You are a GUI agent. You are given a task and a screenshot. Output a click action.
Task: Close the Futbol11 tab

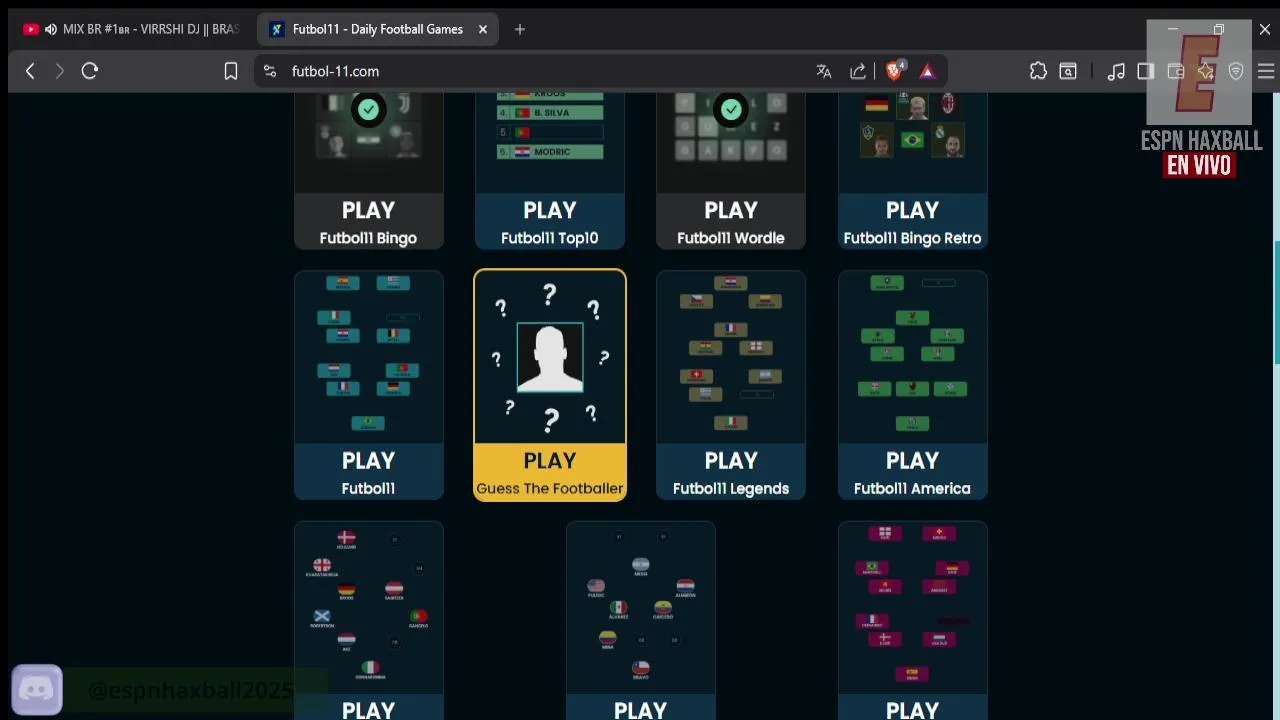(x=482, y=29)
